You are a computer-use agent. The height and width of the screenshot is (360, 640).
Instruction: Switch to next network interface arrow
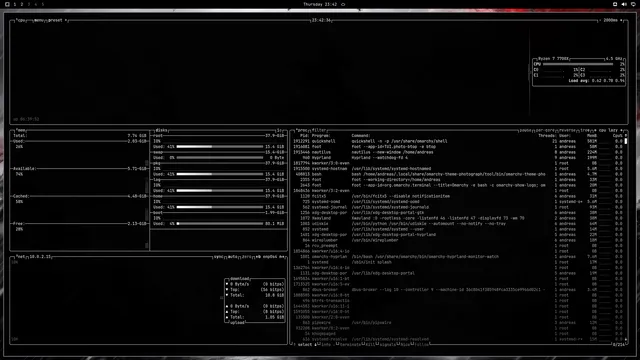pos(282,257)
